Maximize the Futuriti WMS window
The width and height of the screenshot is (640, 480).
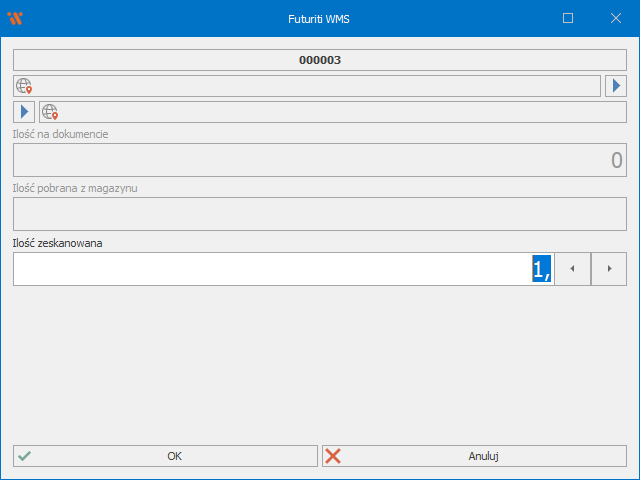click(568, 18)
